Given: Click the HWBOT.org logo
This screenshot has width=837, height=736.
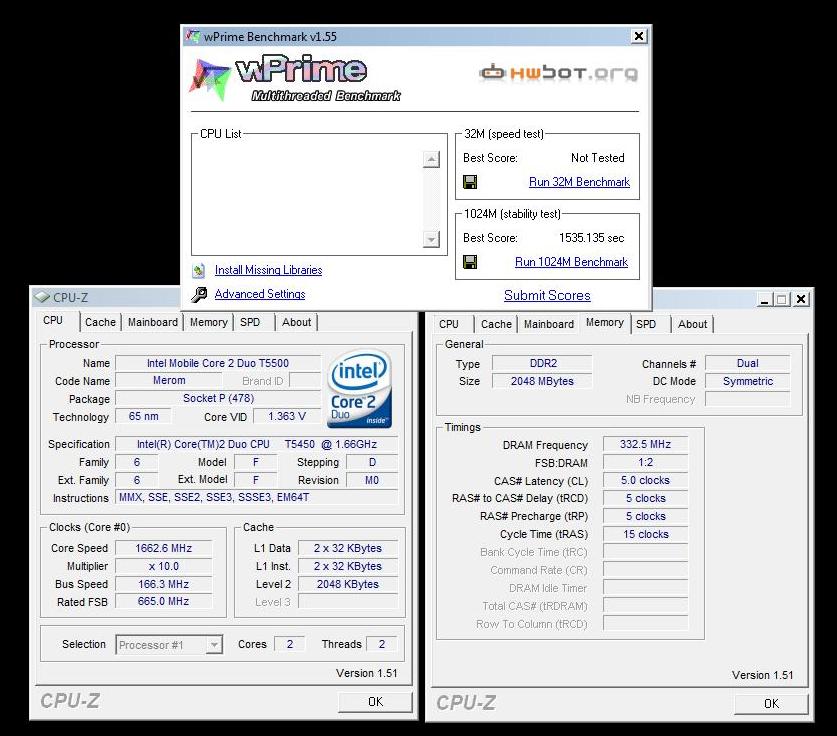Looking at the screenshot, I should [558, 73].
